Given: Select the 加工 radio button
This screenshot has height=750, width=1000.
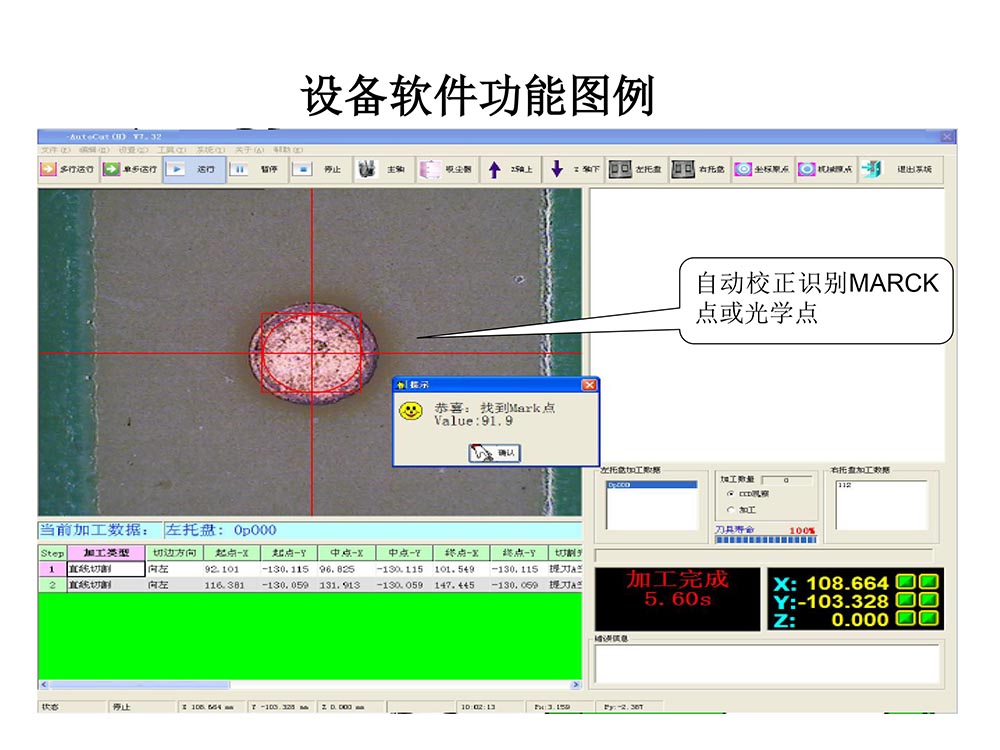Looking at the screenshot, I should [x=731, y=509].
